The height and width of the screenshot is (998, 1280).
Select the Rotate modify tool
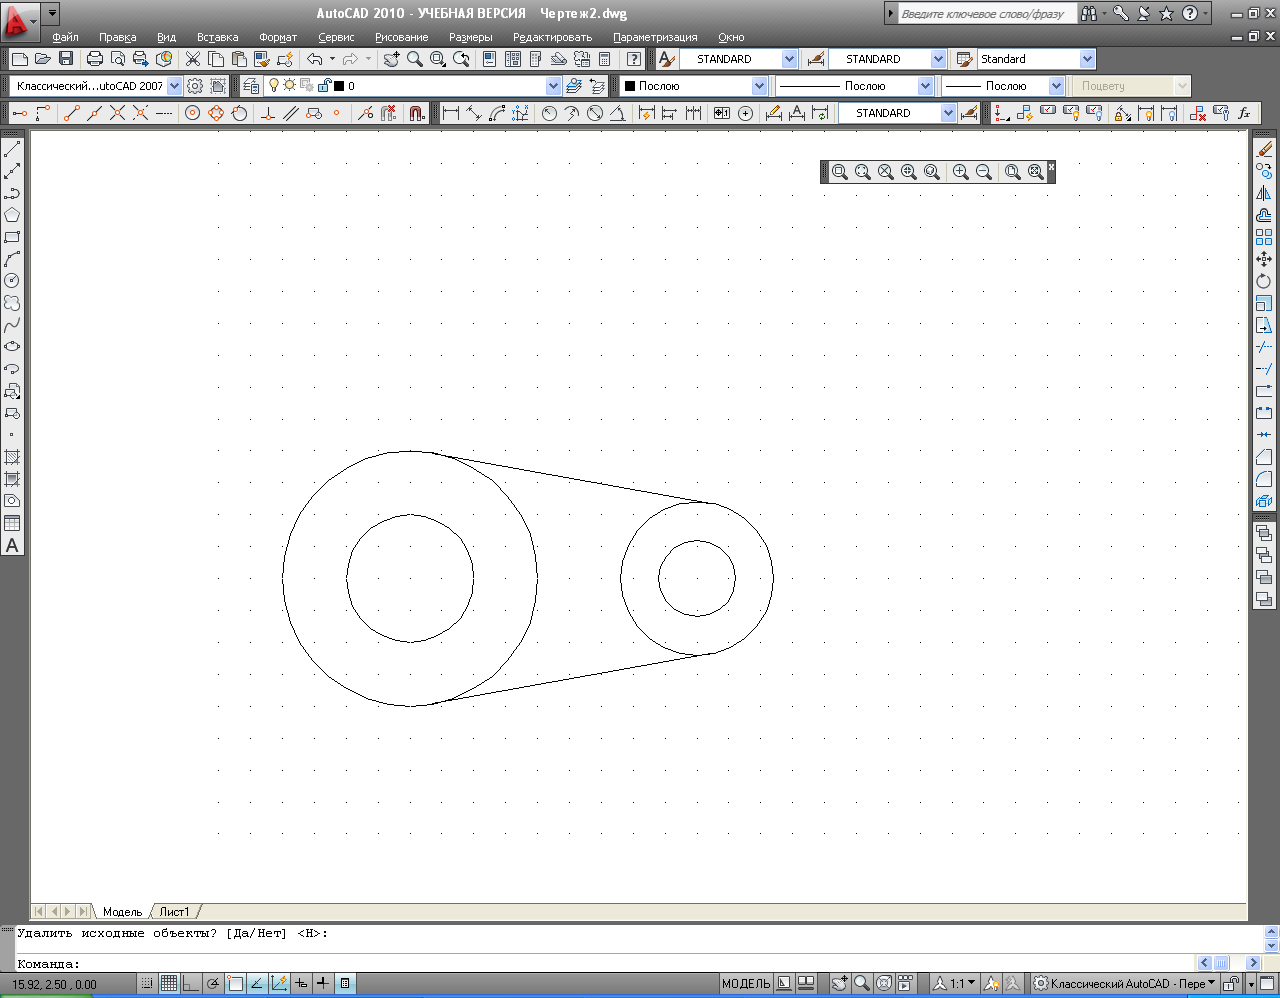click(x=1264, y=281)
